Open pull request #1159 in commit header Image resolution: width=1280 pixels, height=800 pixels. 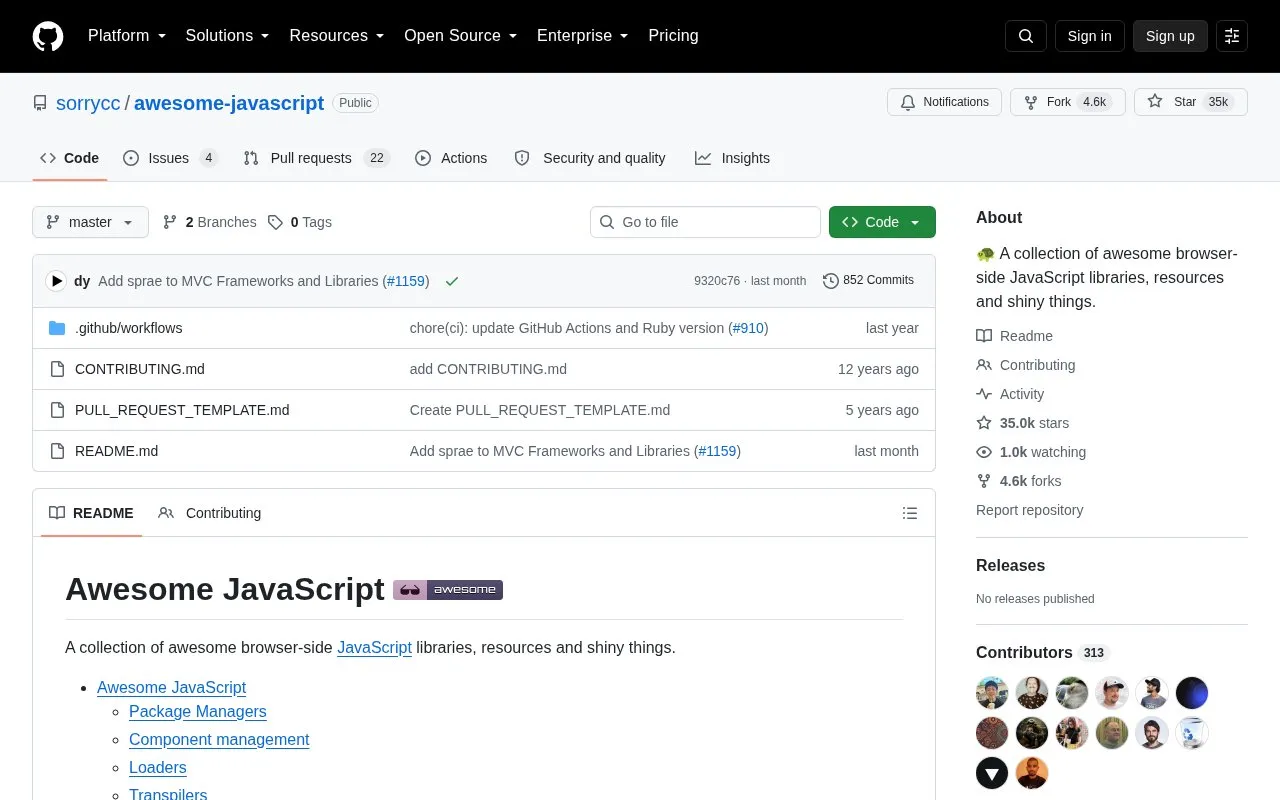406,281
